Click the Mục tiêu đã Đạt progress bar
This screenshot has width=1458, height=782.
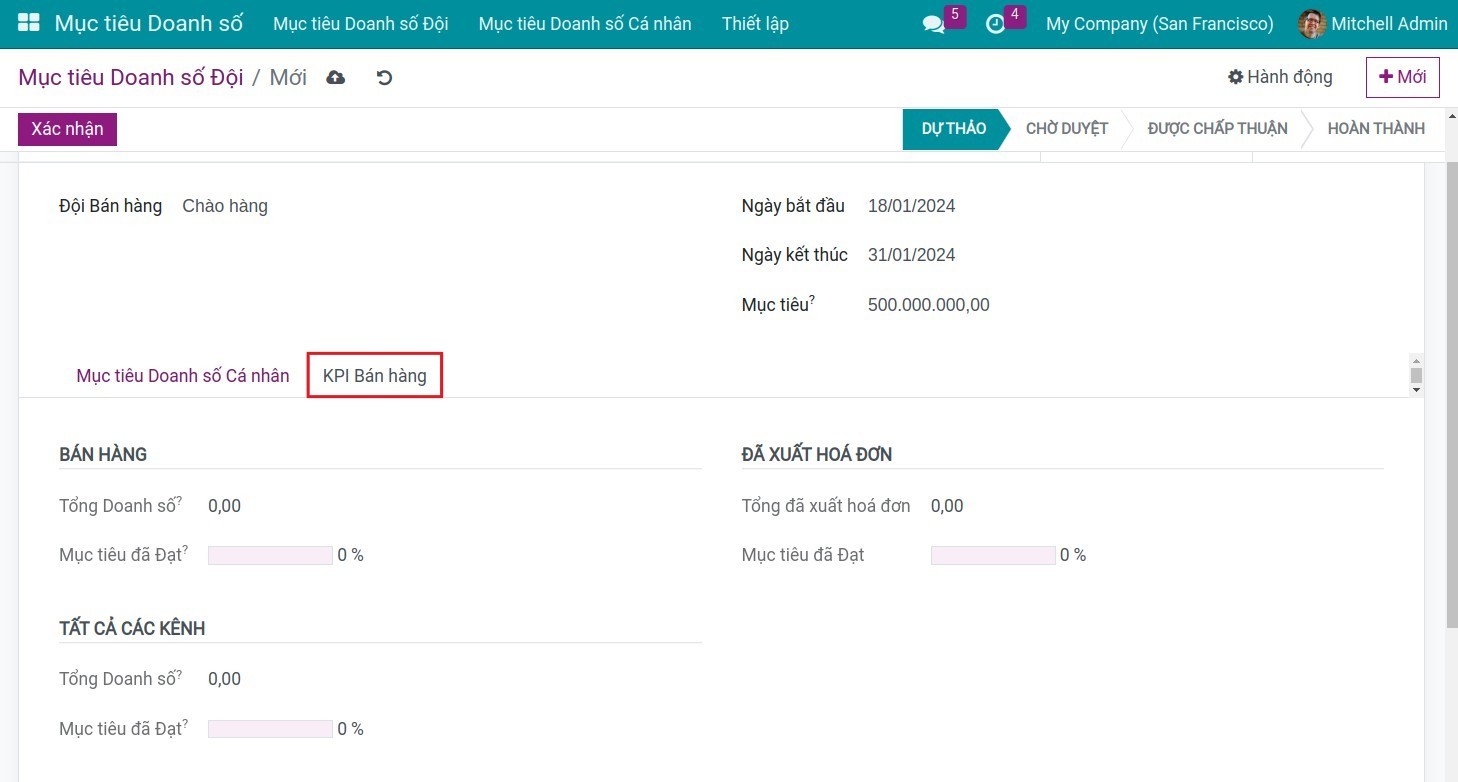tap(269, 554)
